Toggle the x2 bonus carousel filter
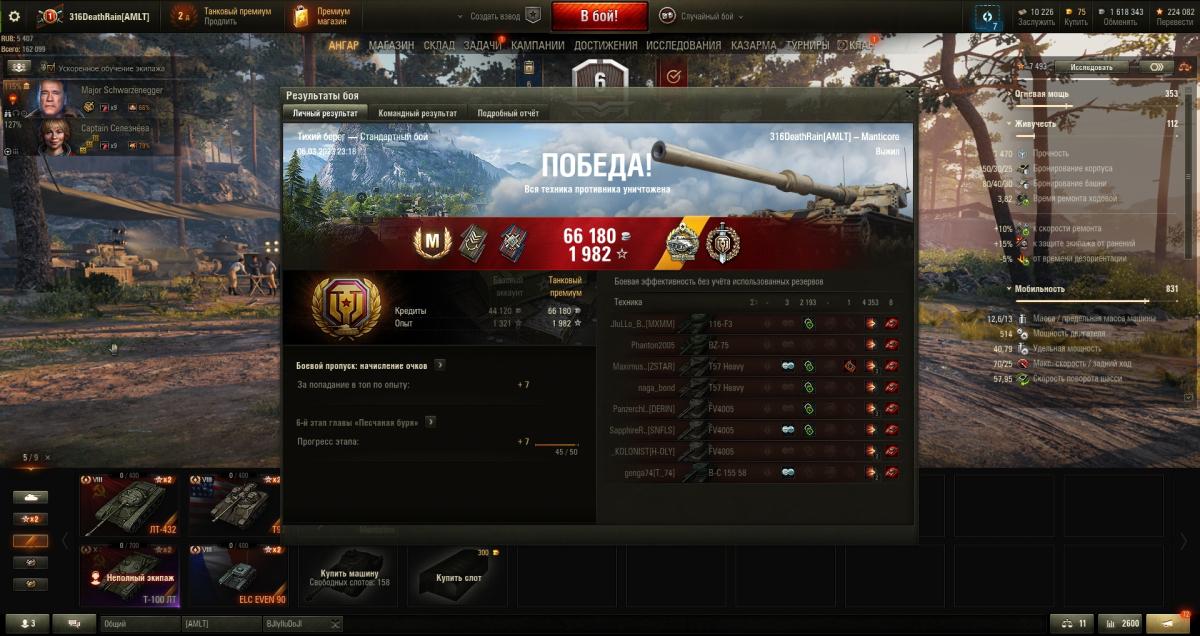The width and height of the screenshot is (1200, 636). coord(30,519)
